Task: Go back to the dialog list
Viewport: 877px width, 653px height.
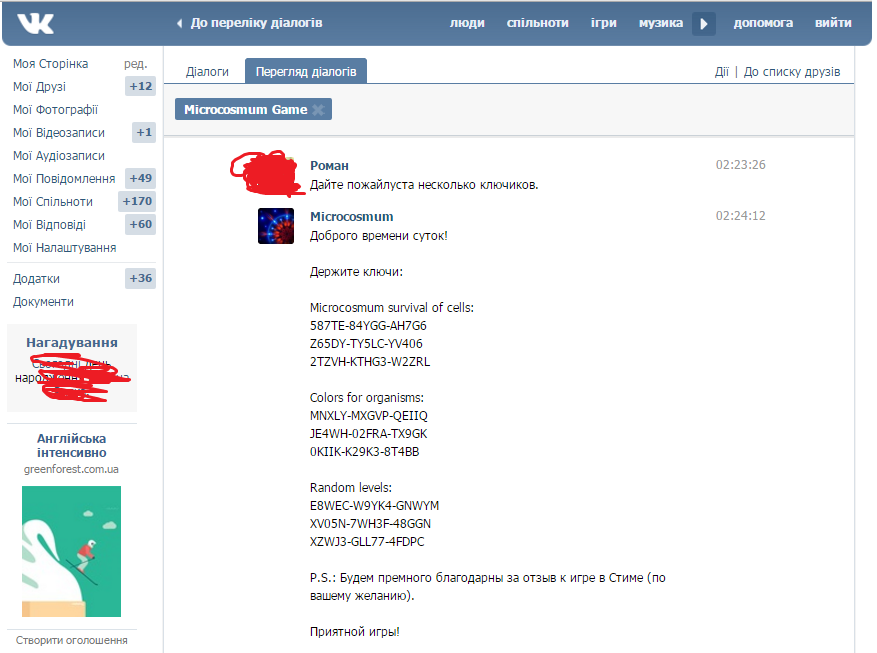Action: tap(249, 23)
